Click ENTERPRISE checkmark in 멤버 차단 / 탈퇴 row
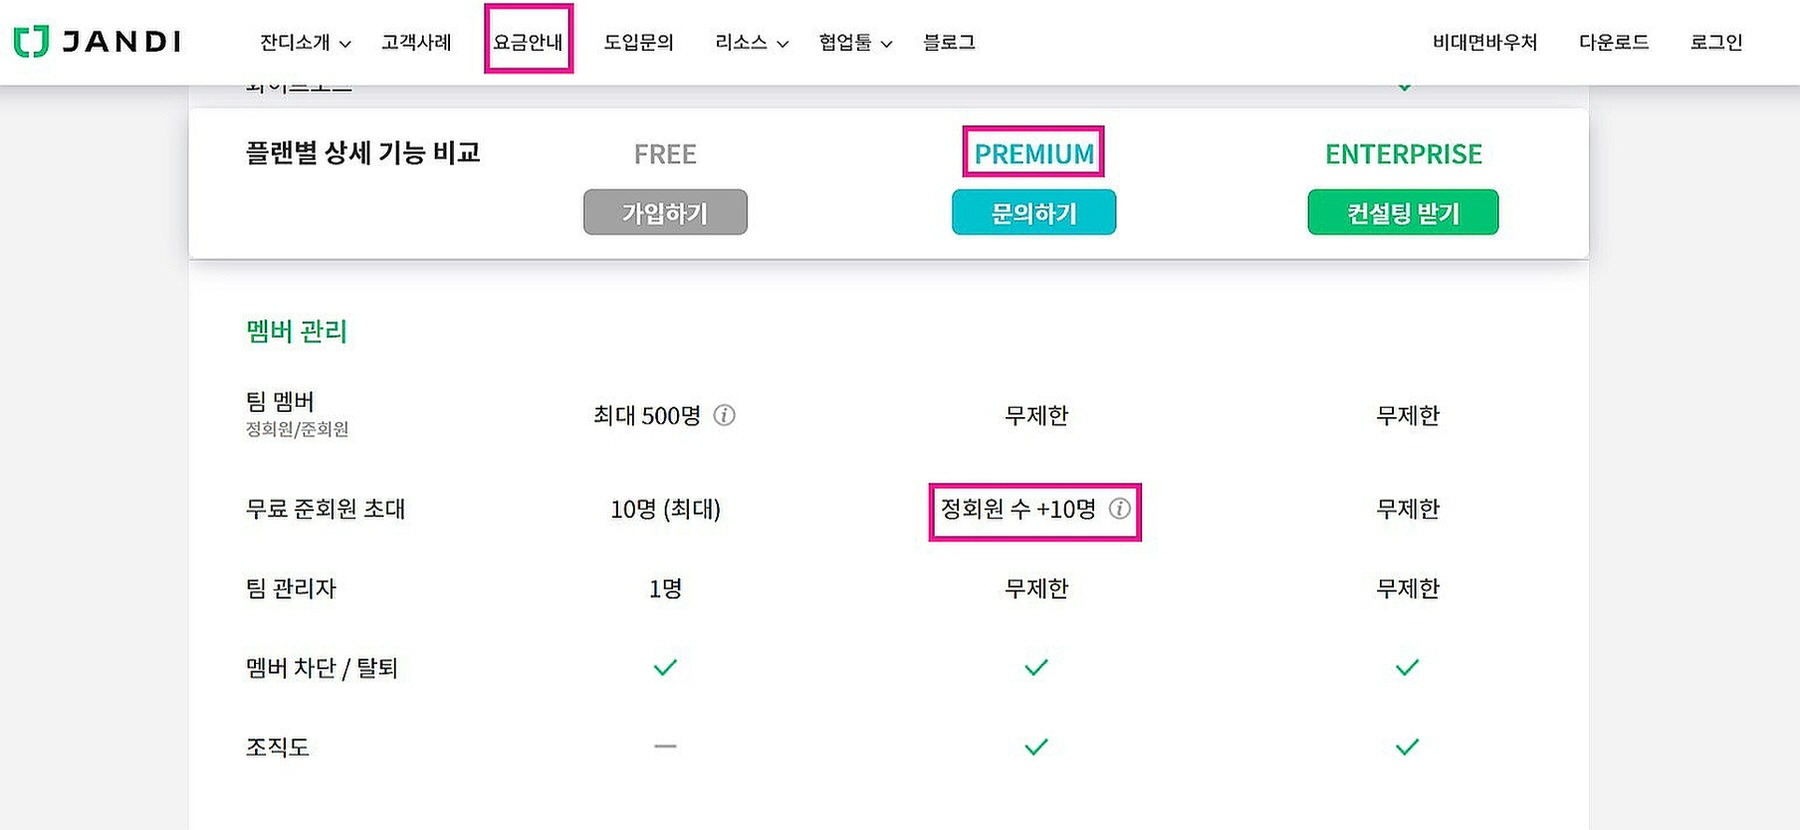Screen dimensions: 1800x830 (1407, 667)
